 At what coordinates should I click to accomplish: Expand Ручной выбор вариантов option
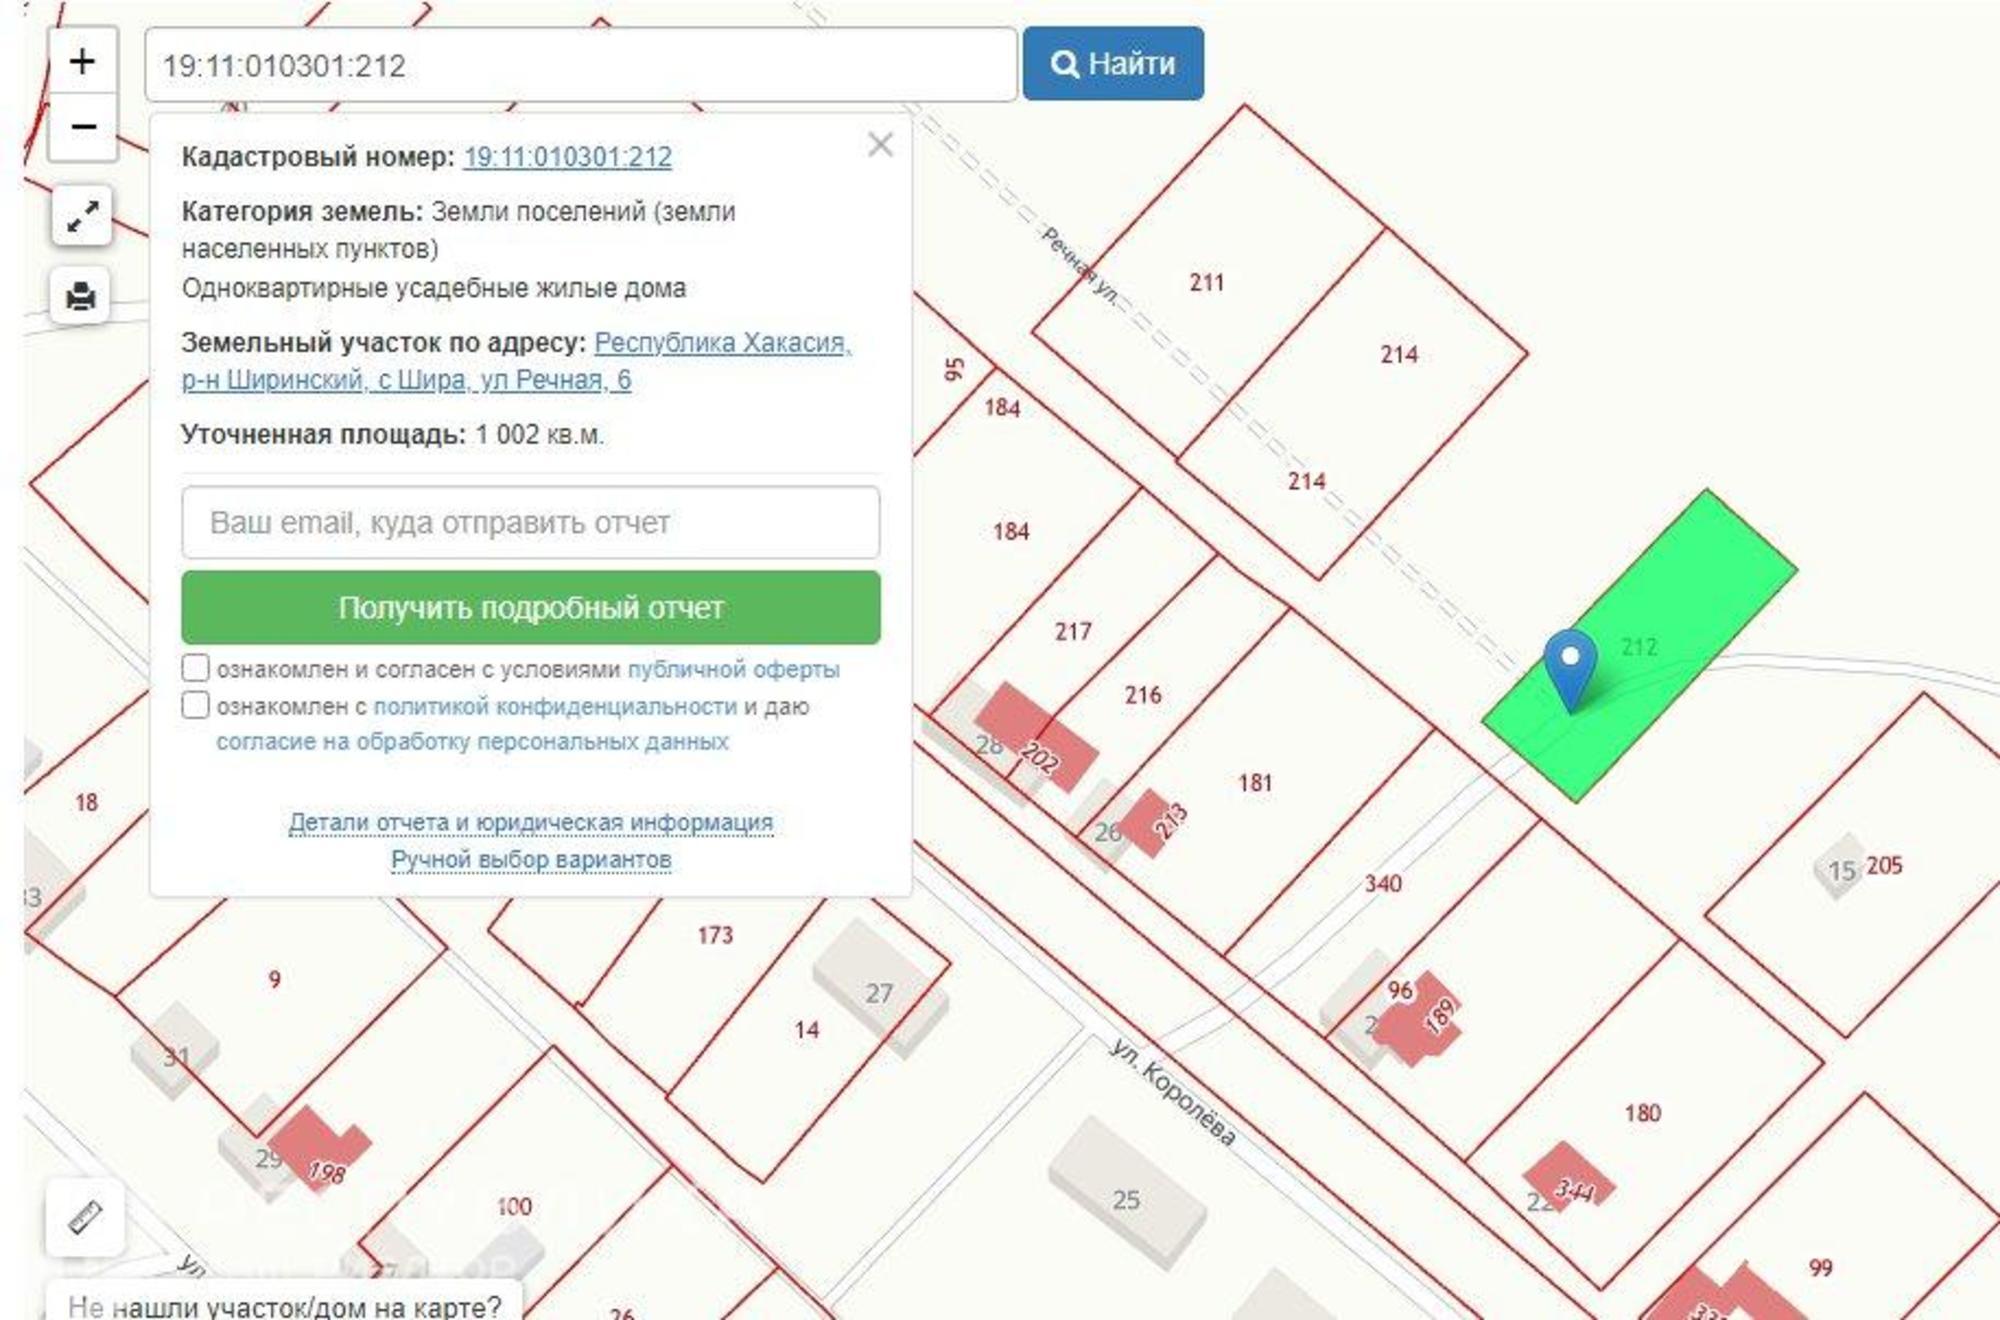(x=530, y=860)
